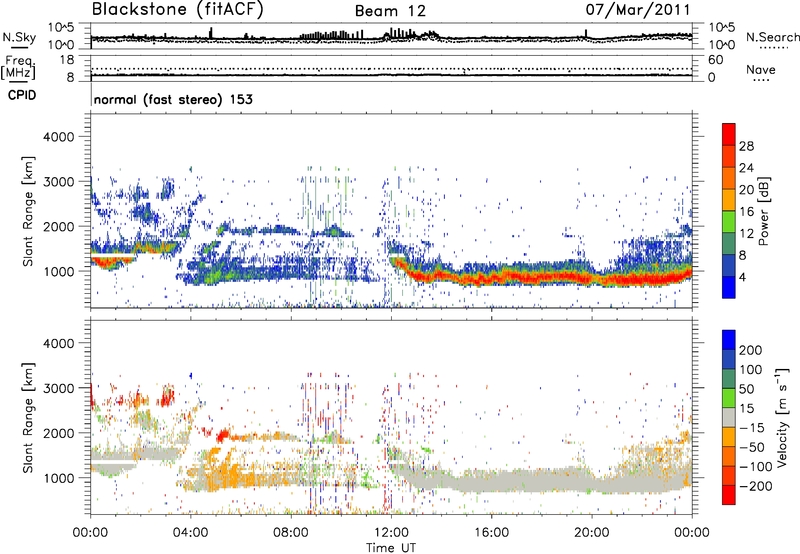Click the grey ground-scatter band near 16:00
Image resolution: width=800 pixels, height=554 pixels.
(x=491, y=482)
